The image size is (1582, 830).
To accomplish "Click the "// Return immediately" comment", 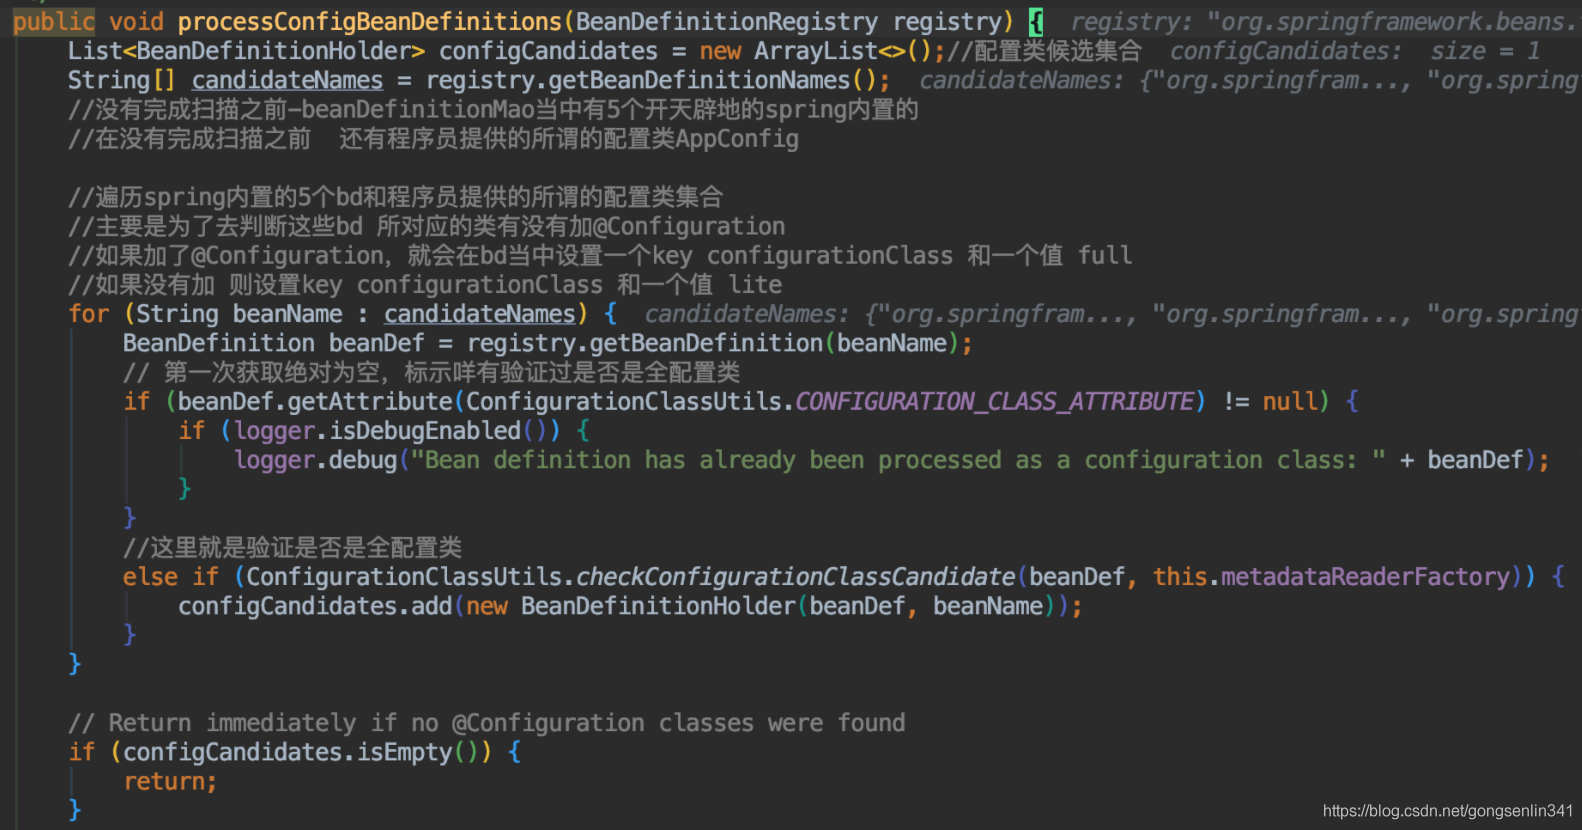I will (487, 723).
